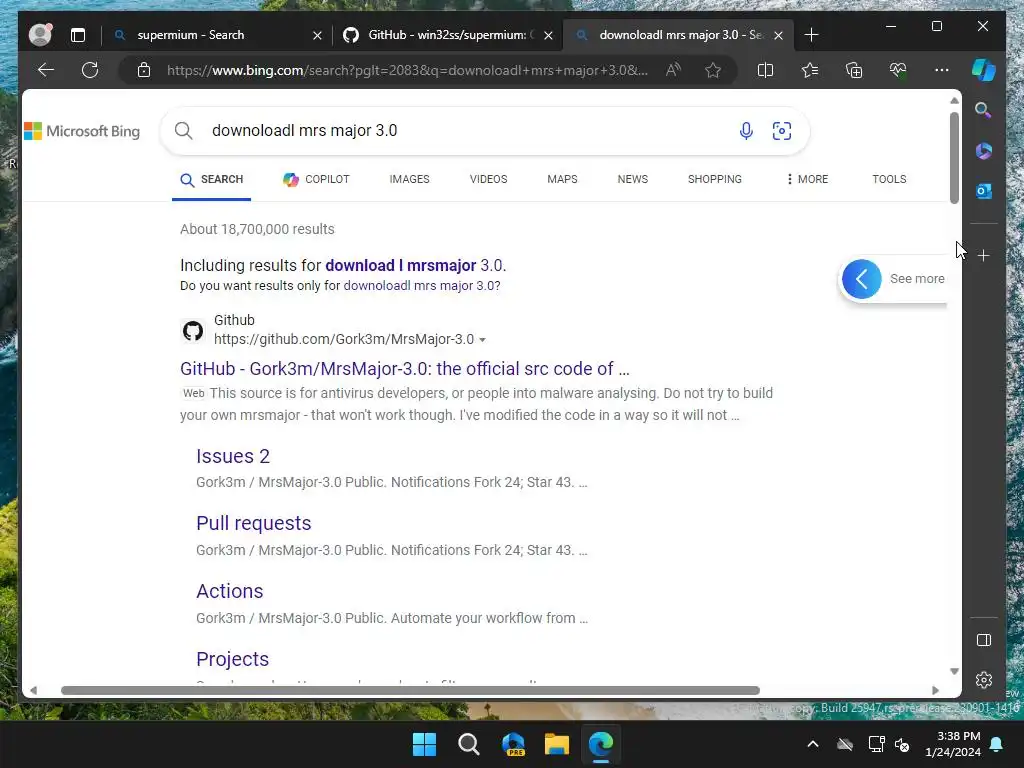Open Browser essentials heart icon
Viewport: 1024px width, 768px height.
pyautogui.click(x=898, y=70)
